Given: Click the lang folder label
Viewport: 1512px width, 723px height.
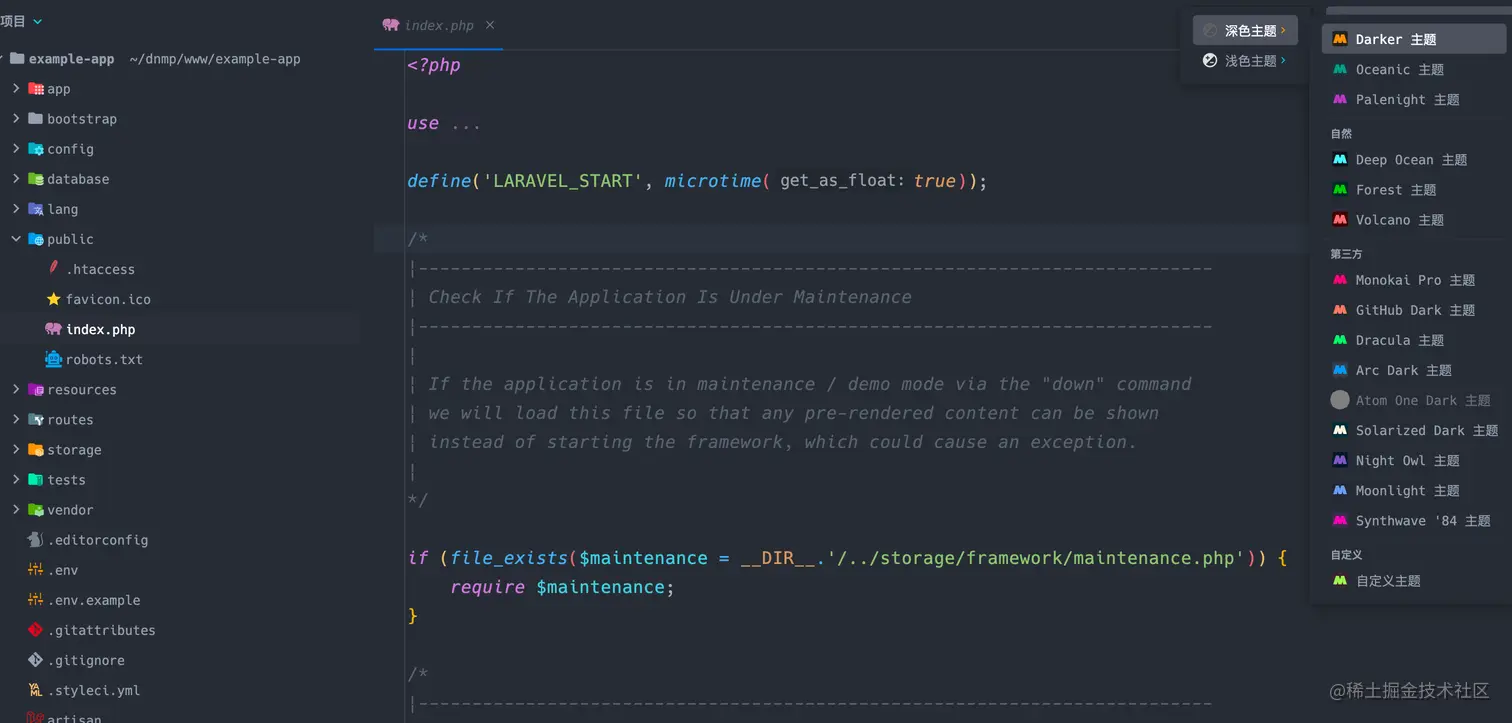Looking at the screenshot, I should click(x=62, y=209).
